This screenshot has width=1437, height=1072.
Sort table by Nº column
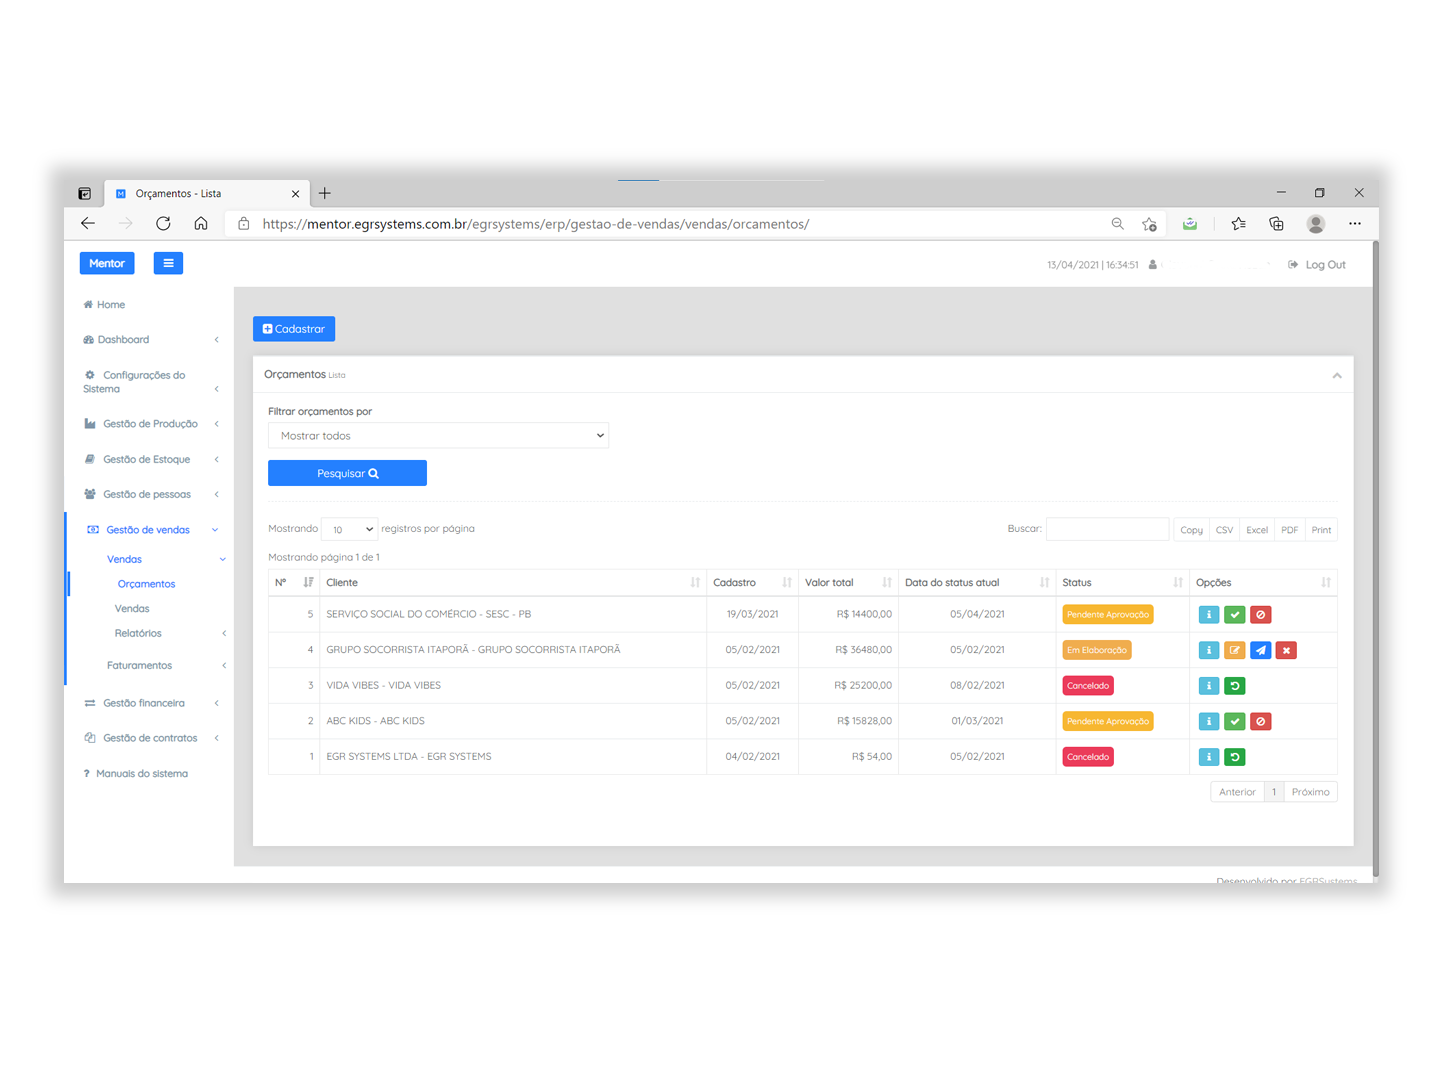tap(294, 582)
